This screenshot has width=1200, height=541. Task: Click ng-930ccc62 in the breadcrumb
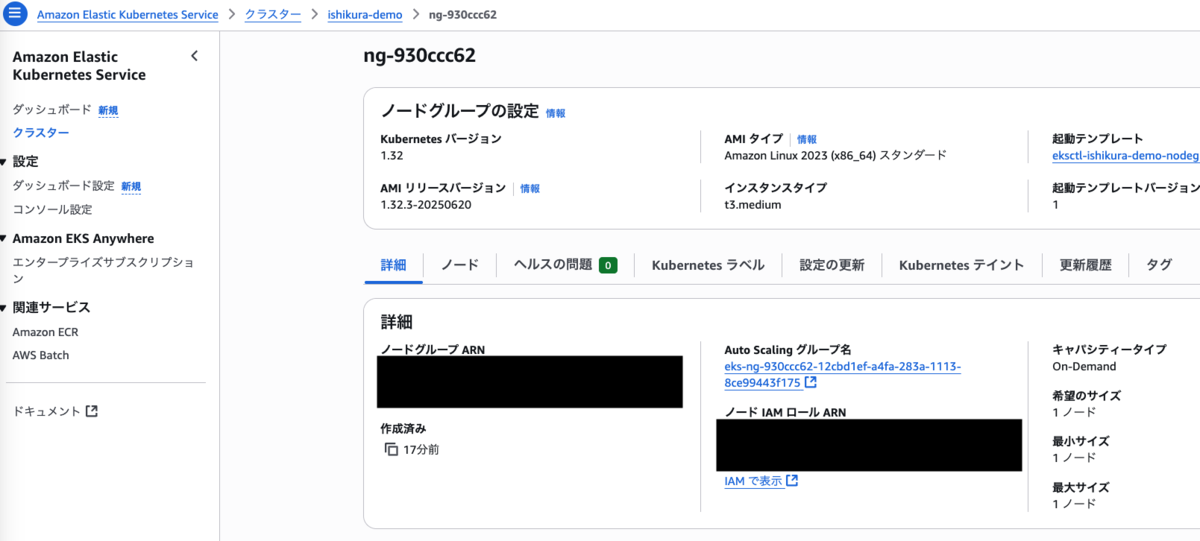[462, 15]
